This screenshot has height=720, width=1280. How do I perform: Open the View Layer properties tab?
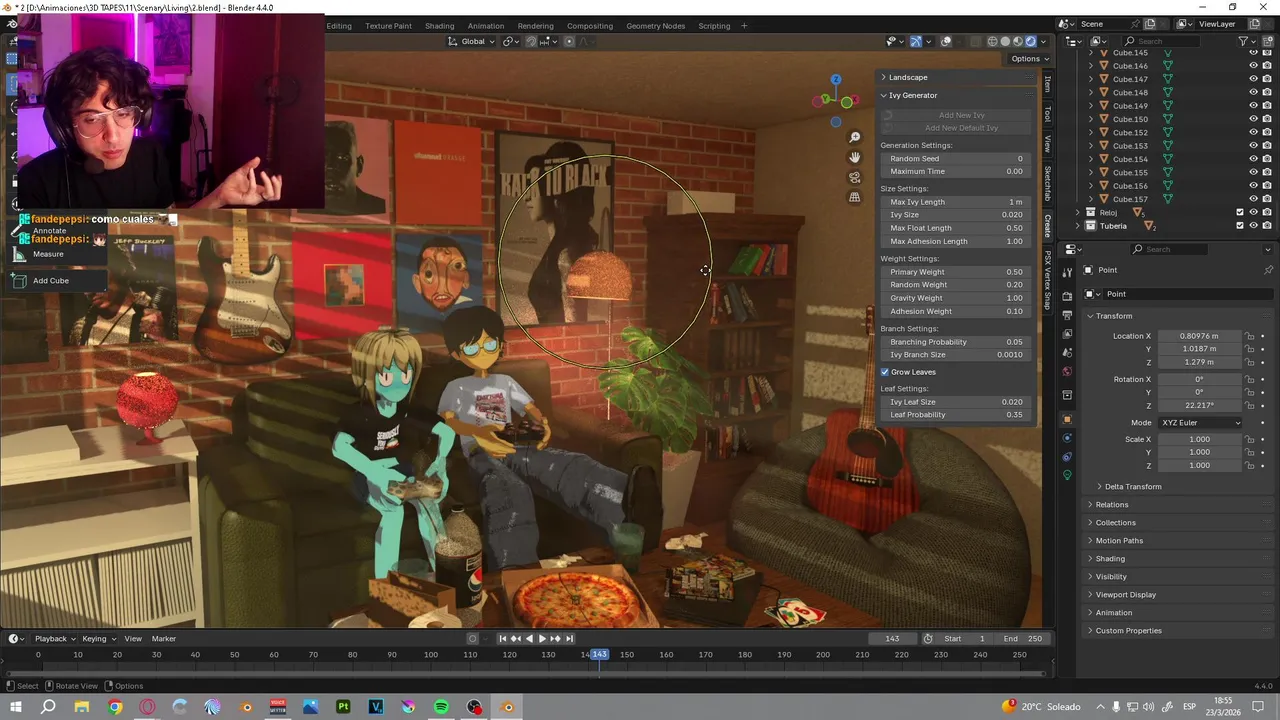tap(1068, 334)
